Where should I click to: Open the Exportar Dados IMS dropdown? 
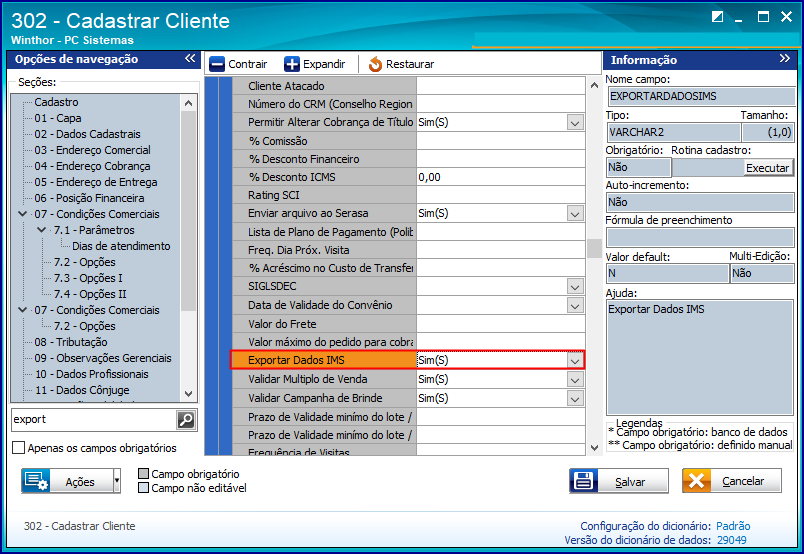pyautogui.click(x=575, y=361)
